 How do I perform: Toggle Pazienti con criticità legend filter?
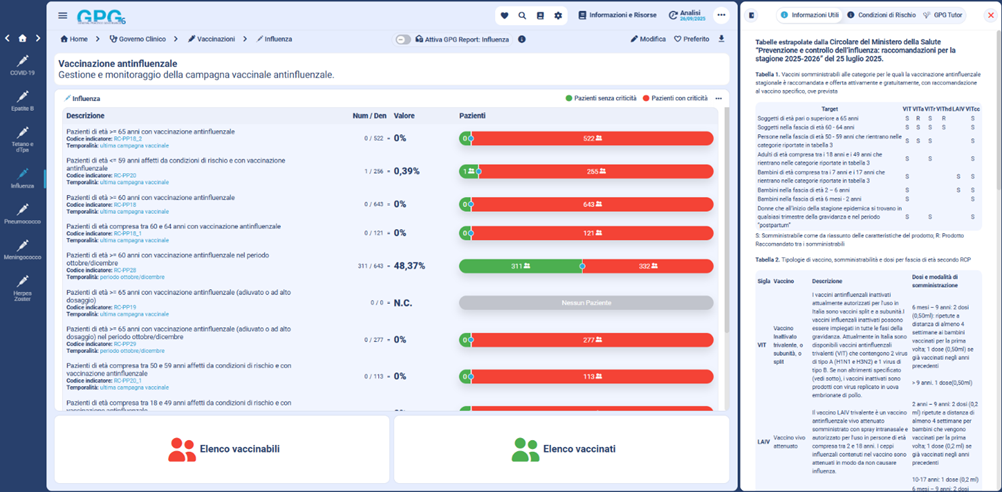point(675,99)
